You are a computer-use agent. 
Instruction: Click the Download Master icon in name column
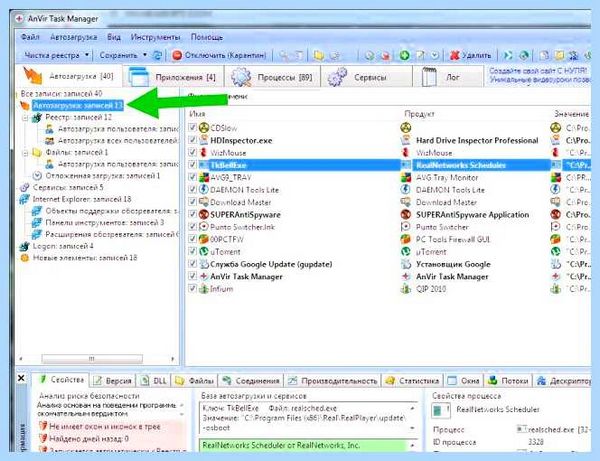pyautogui.click(x=204, y=202)
